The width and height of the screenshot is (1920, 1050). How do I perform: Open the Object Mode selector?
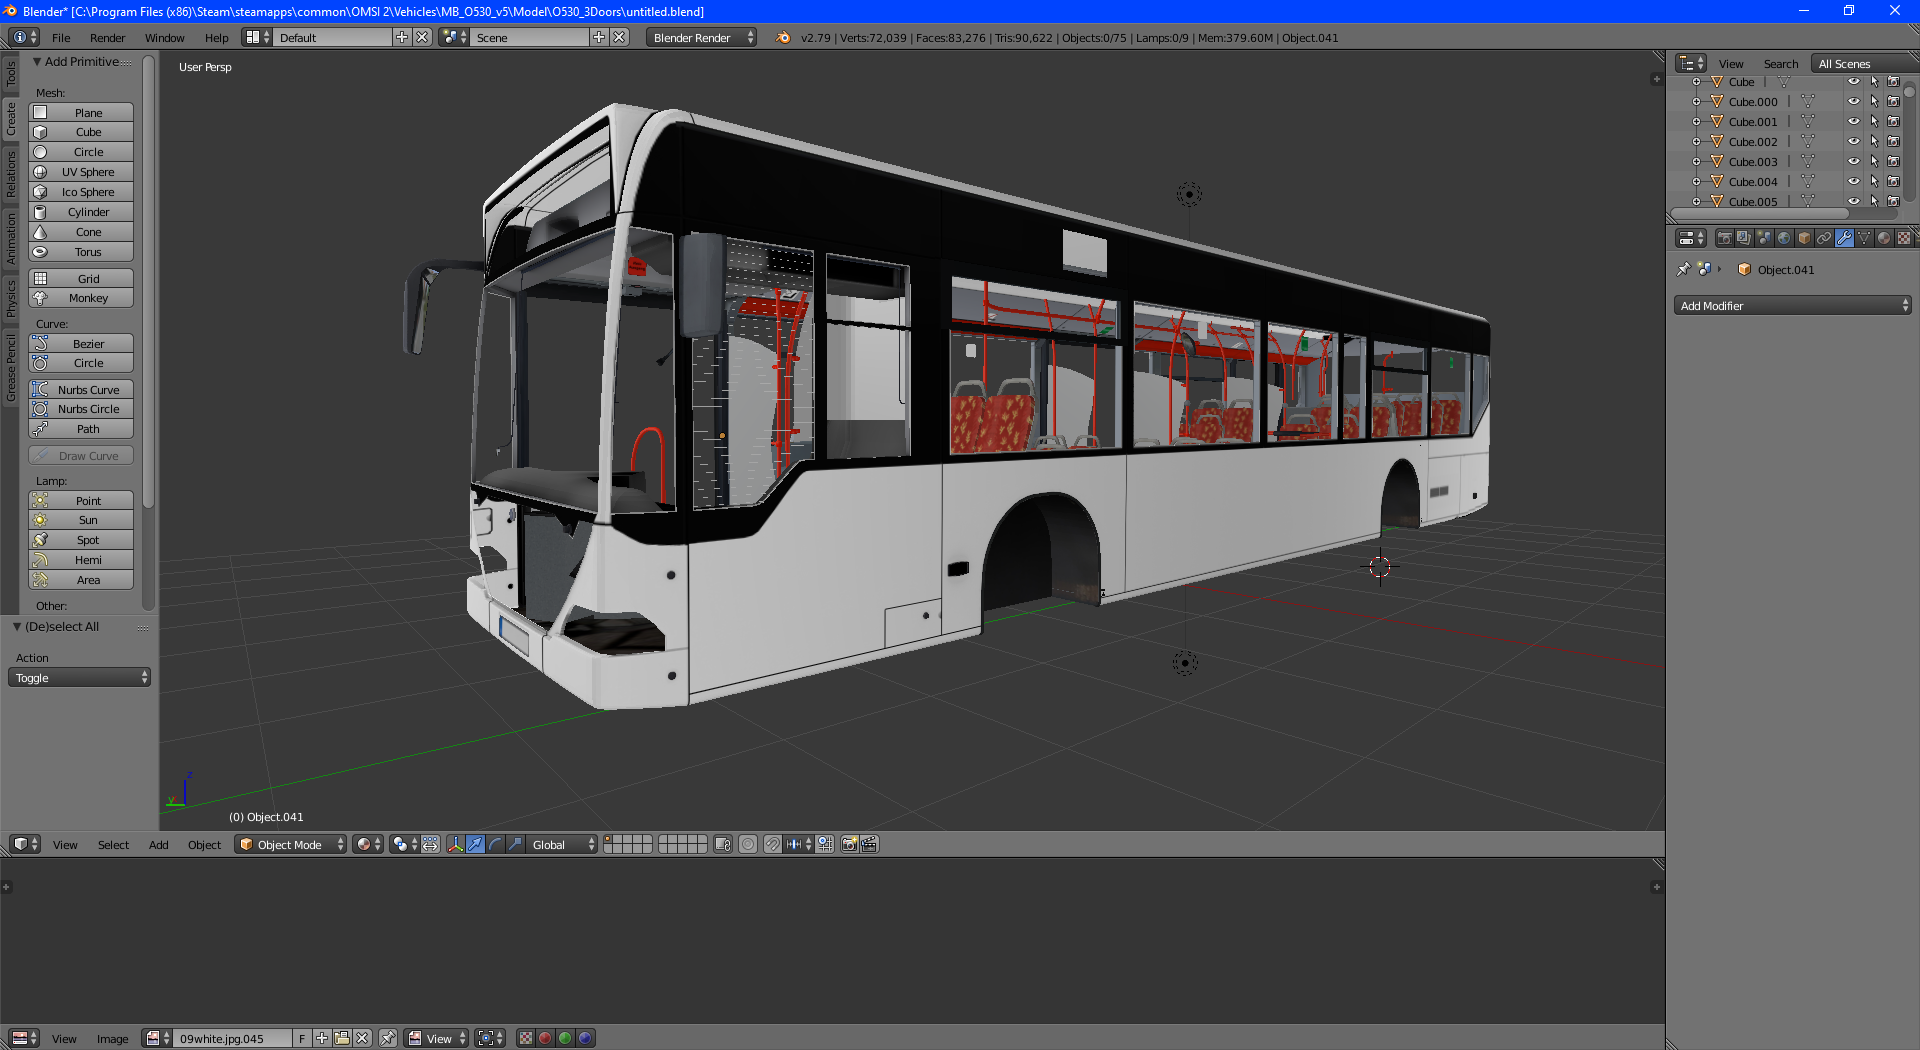(291, 845)
